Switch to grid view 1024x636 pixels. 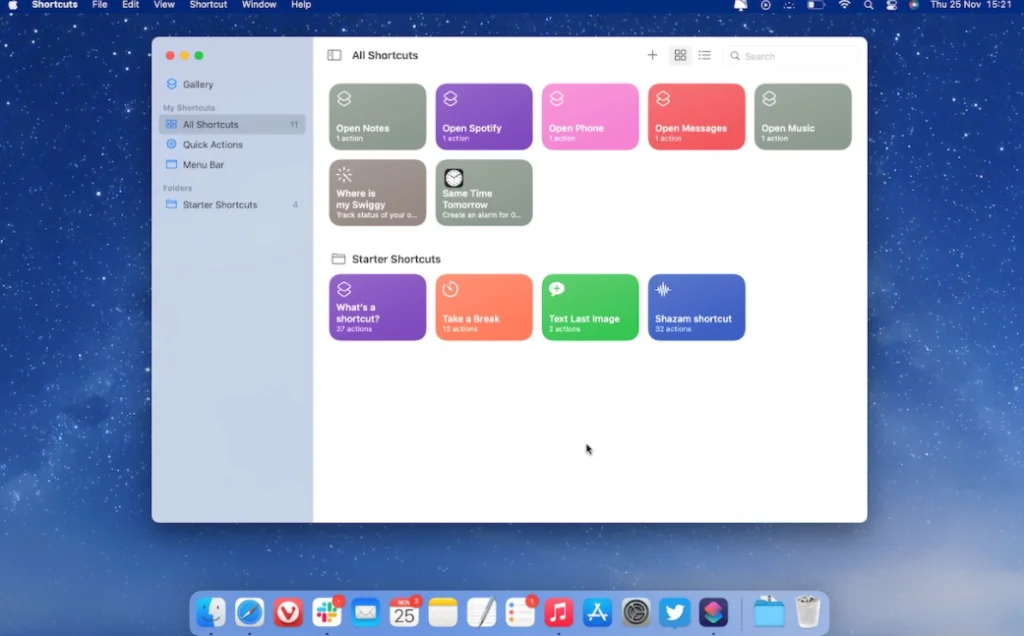(680, 56)
